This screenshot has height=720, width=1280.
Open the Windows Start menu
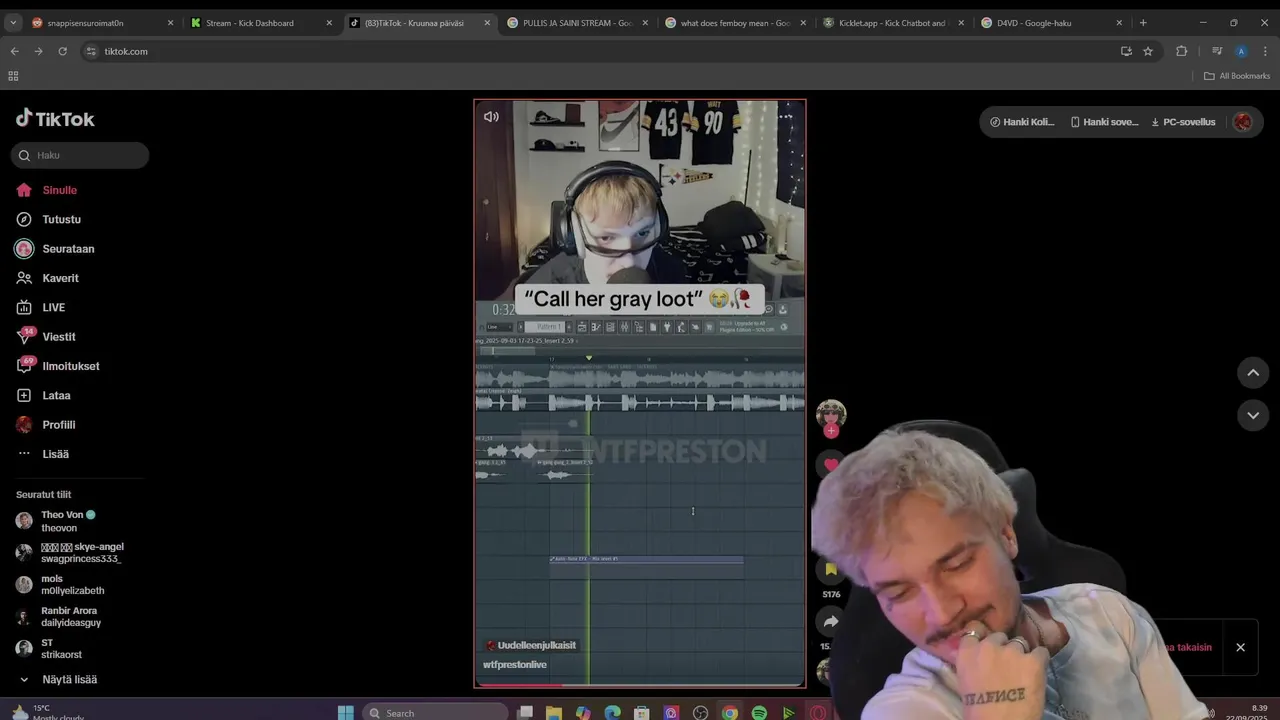tap(345, 712)
